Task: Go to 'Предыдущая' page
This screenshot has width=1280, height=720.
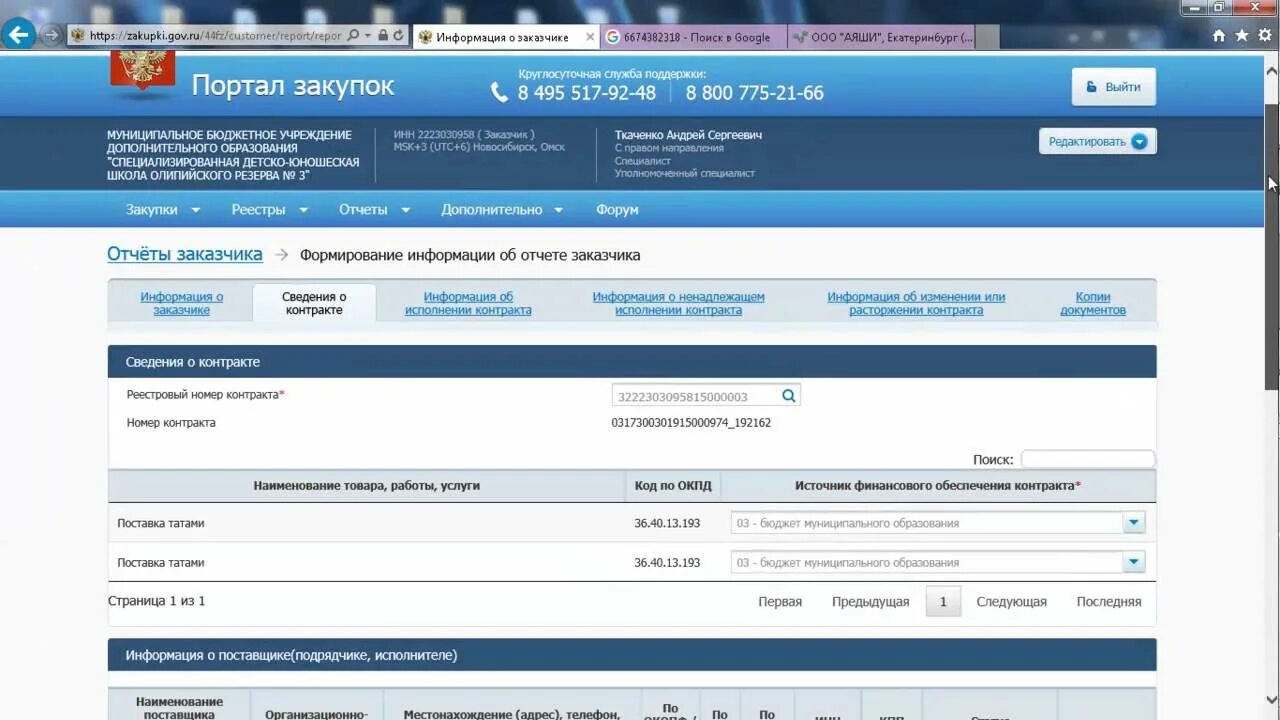Action: point(871,602)
